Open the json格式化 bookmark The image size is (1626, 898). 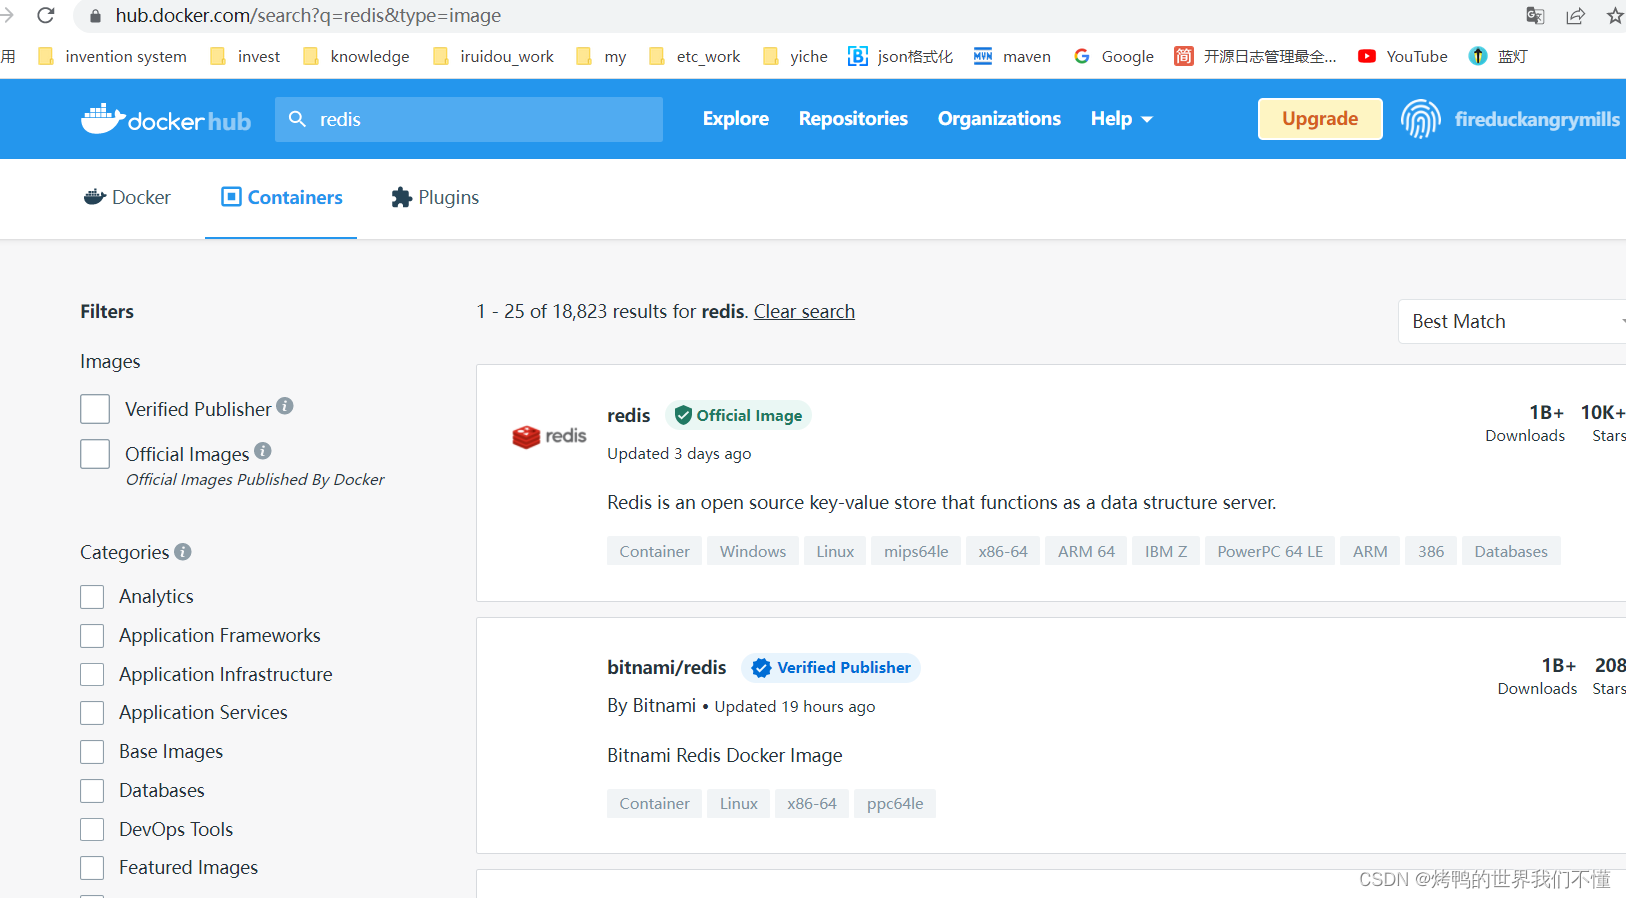(900, 56)
